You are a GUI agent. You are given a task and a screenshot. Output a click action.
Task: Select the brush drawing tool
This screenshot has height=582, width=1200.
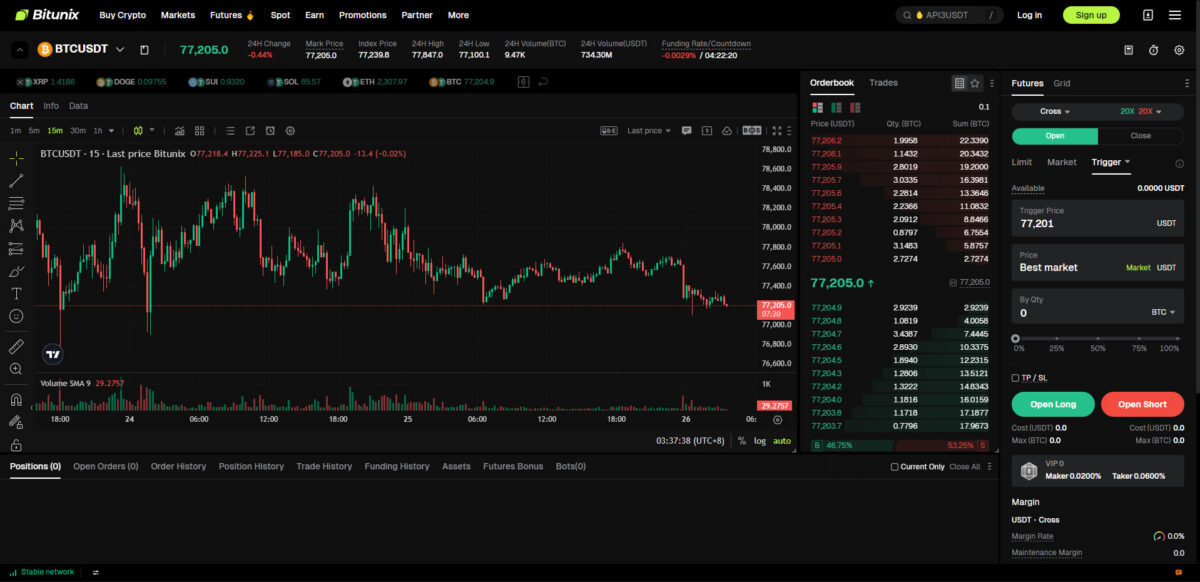pyautogui.click(x=16, y=271)
